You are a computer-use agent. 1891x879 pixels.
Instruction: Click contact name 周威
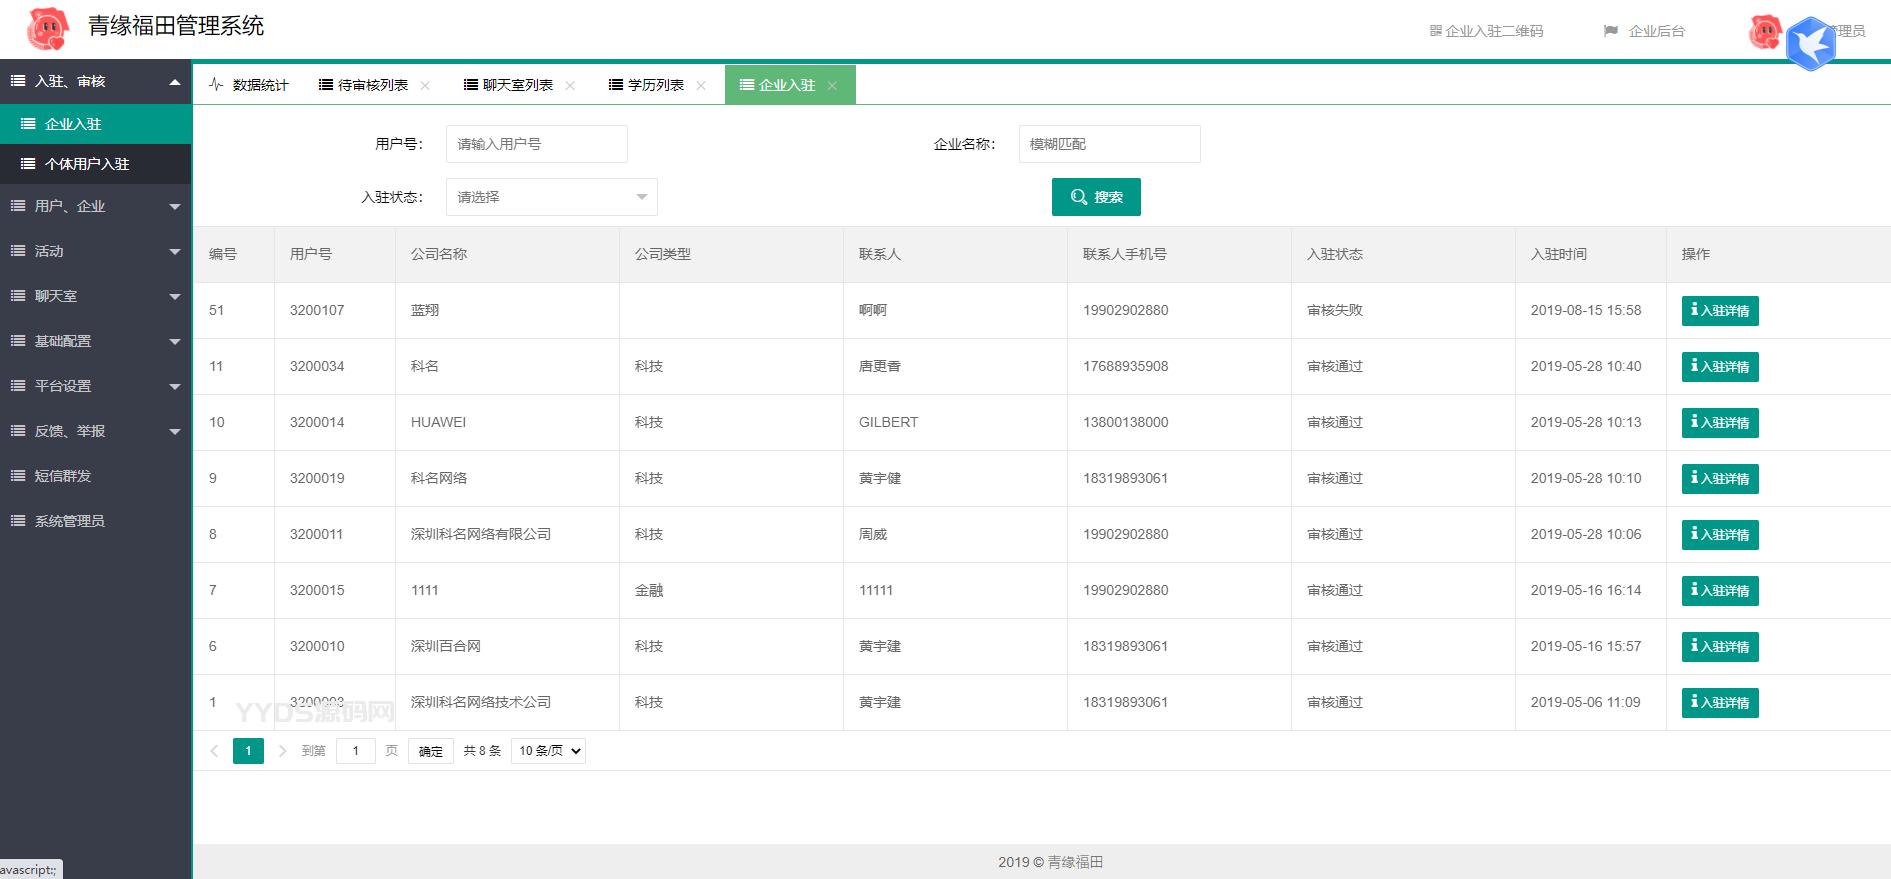(x=873, y=534)
